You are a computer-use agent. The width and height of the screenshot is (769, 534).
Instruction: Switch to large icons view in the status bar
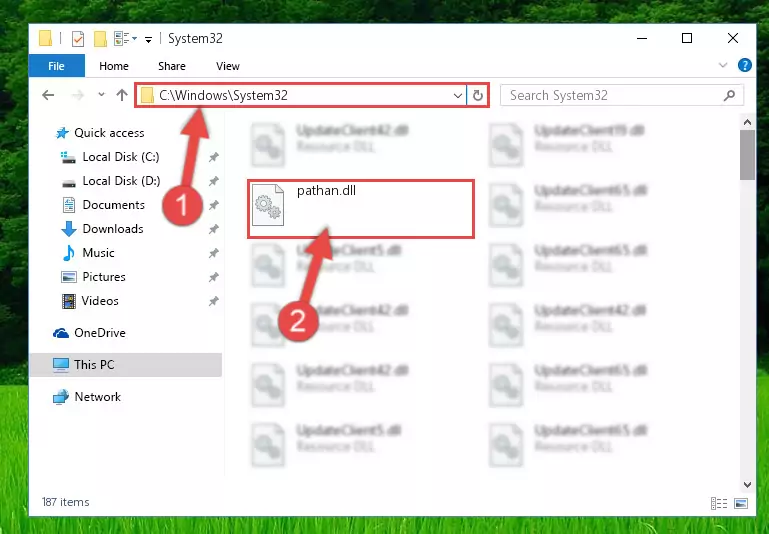pos(741,503)
